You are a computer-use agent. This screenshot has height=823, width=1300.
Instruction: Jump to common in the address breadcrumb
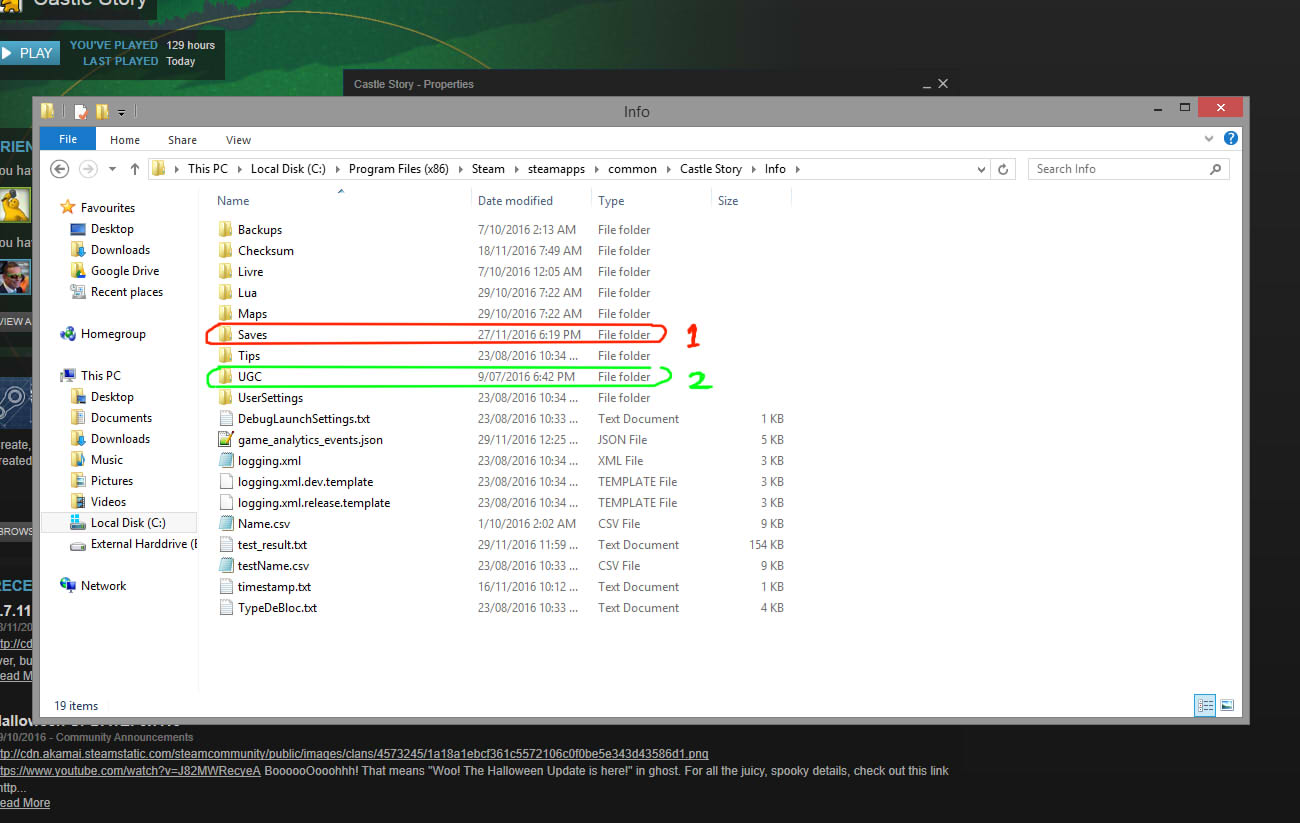point(632,169)
